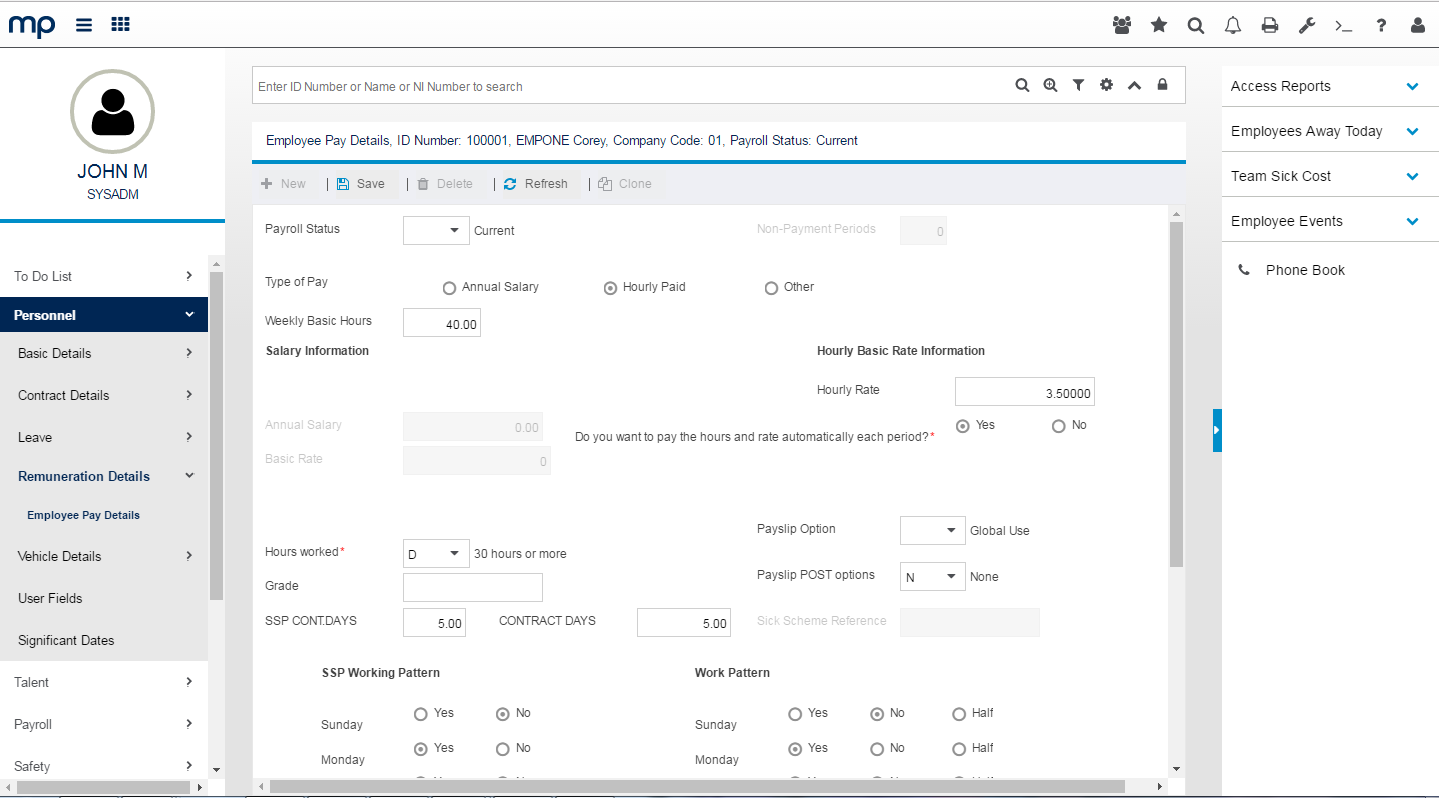Image resolution: width=1439 pixels, height=798 pixels.
Task: Click the collapse up-arrow icon in search bar
Action: click(x=1134, y=86)
